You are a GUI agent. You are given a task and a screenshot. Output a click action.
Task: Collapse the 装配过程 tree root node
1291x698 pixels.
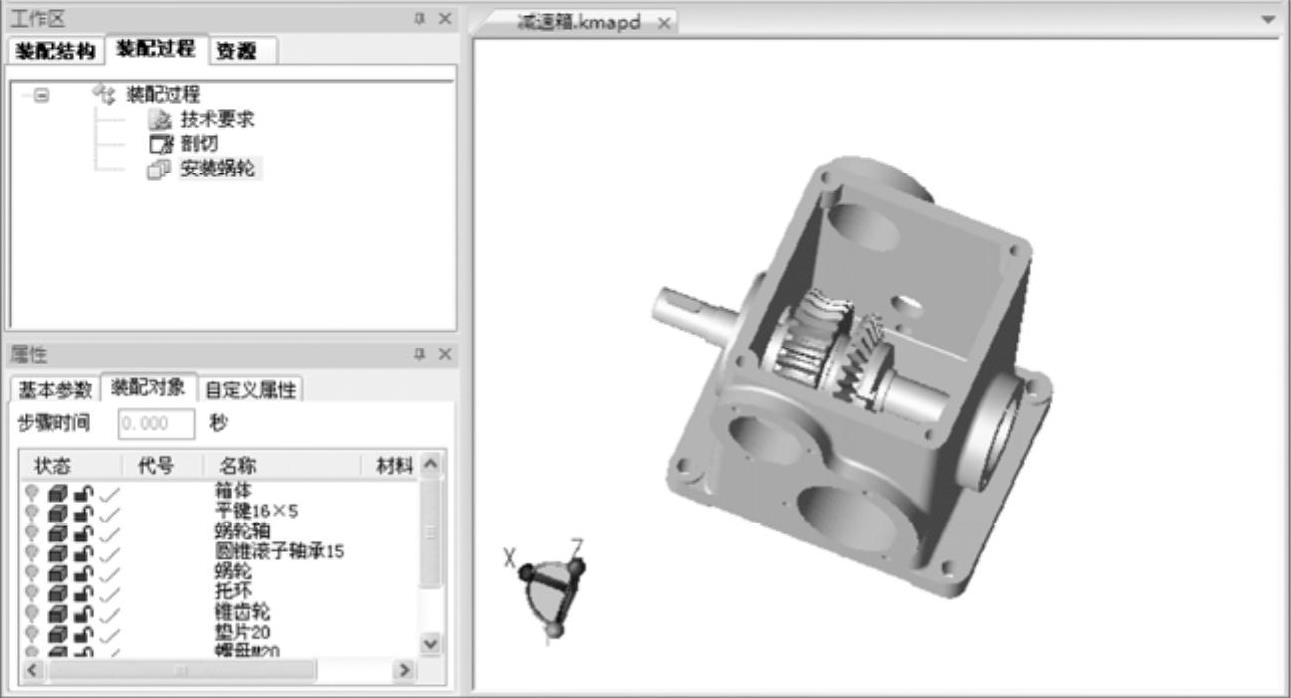pyautogui.click(x=41, y=95)
